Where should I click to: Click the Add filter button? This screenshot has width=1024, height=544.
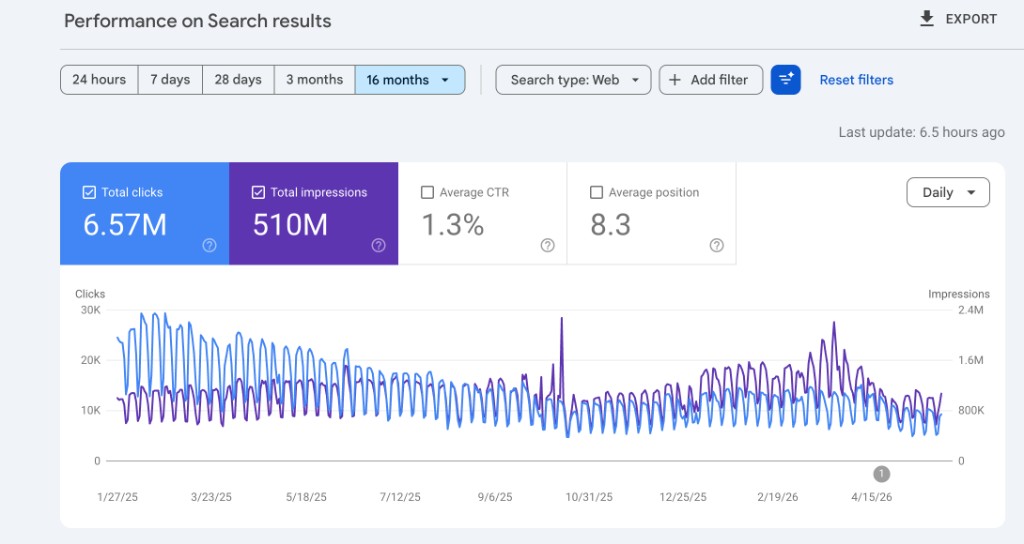[x=711, y=80]
